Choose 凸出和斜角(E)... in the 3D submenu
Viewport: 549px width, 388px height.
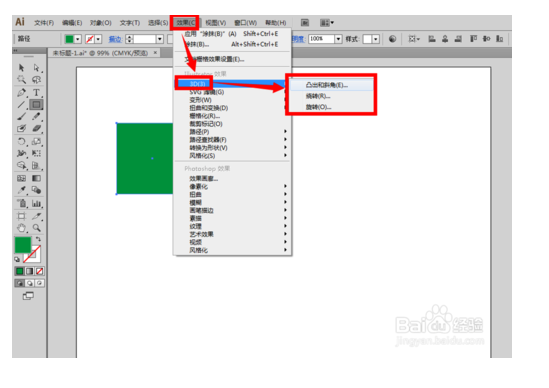[x=331, y=85]
